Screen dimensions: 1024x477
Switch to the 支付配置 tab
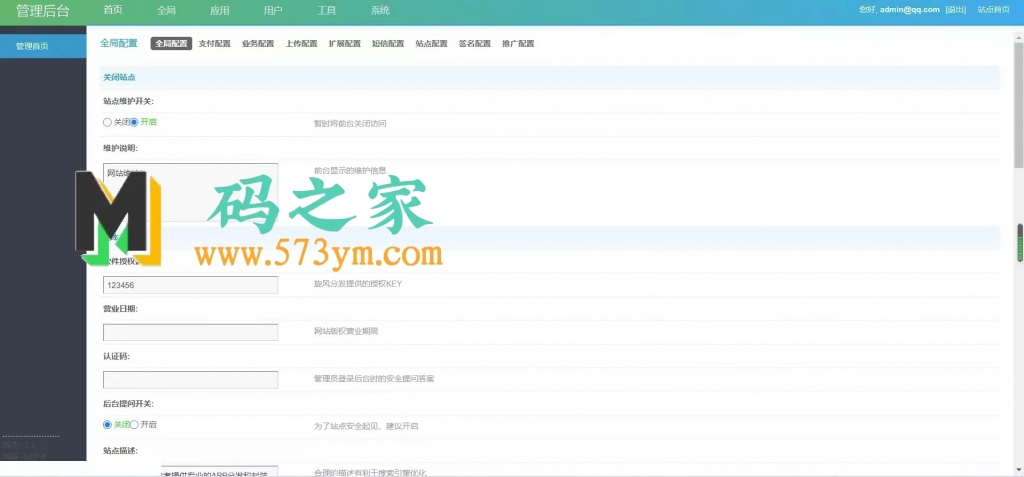[x=214, y=44]
